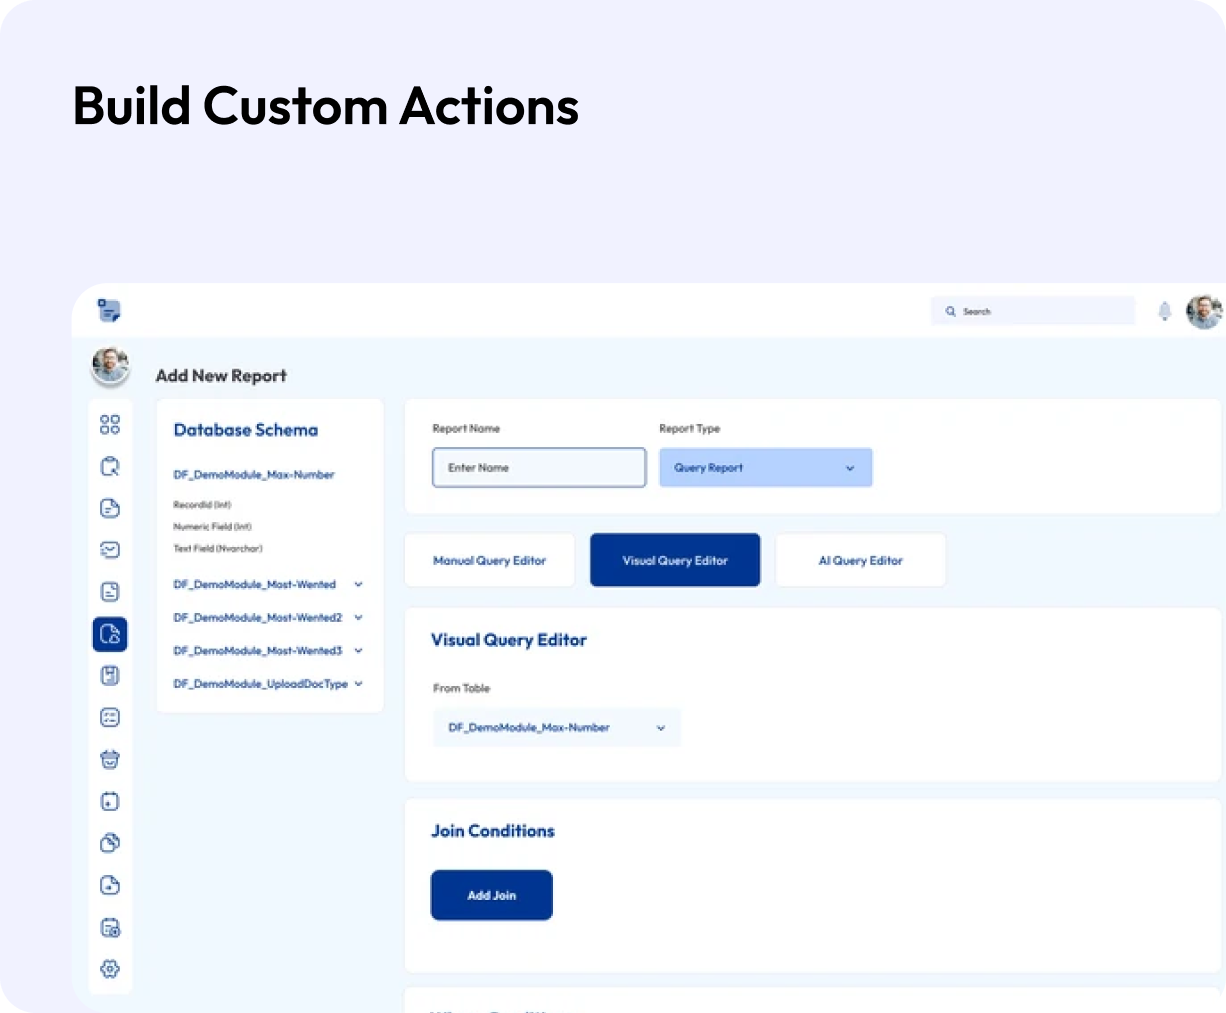Switch to AI Query Editor tab
The image size is (1226, 1013).
[x=860, y=561]
